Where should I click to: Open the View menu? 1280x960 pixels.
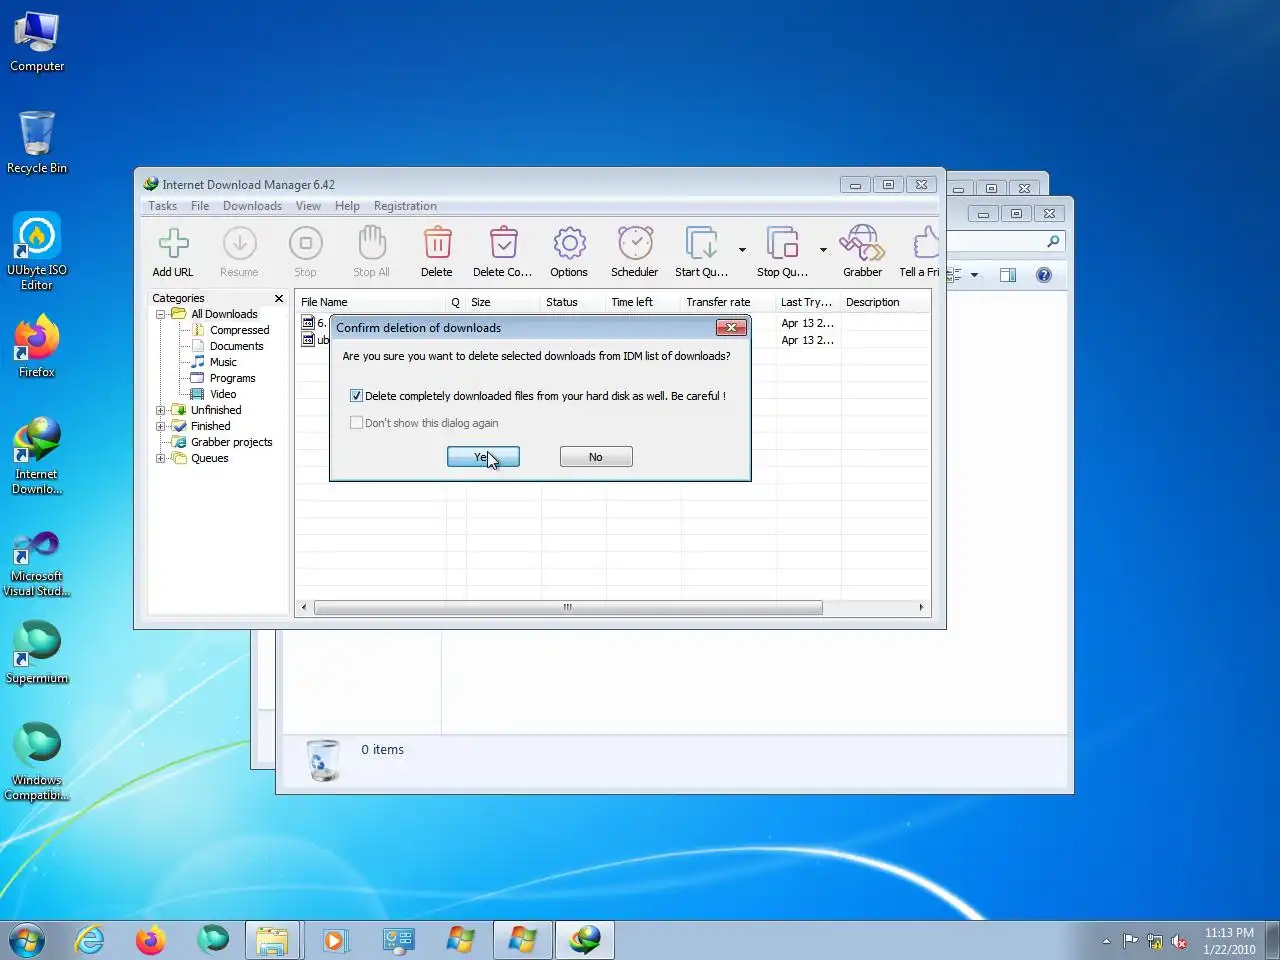308,206
